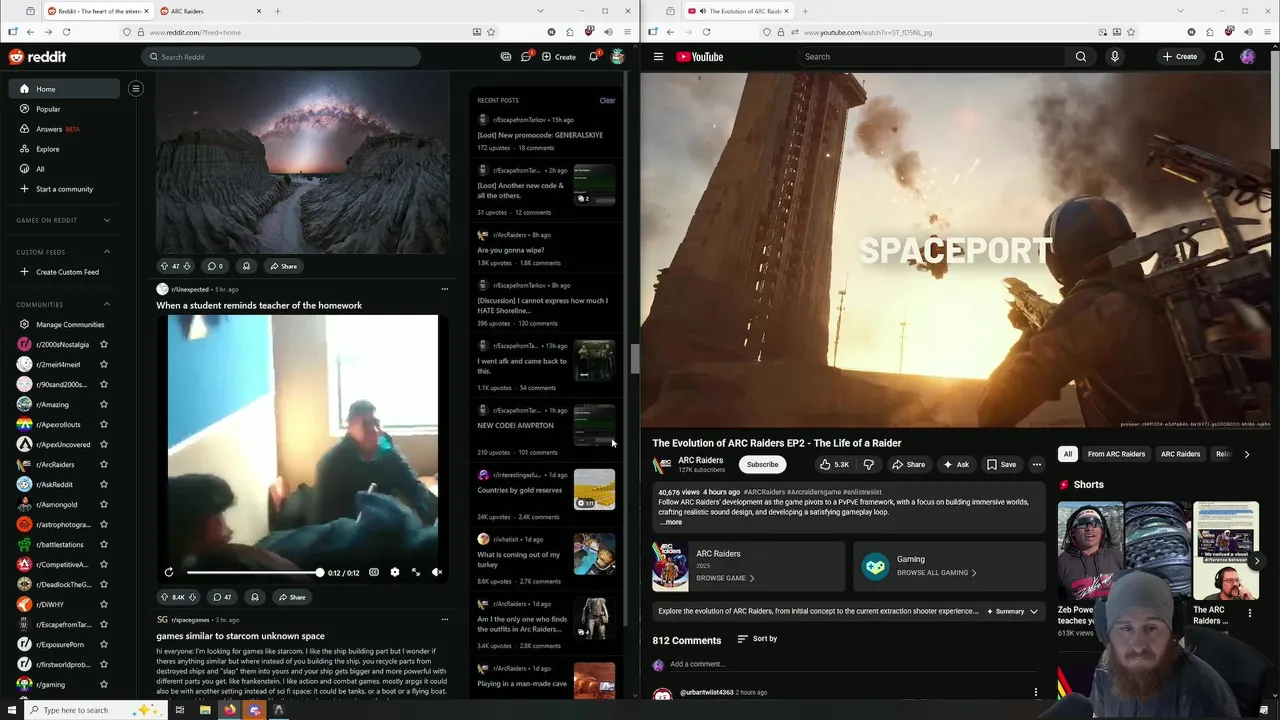Focus the Search Reddit field
This screenshot has height=720, width=1280.
click(280, 57)
